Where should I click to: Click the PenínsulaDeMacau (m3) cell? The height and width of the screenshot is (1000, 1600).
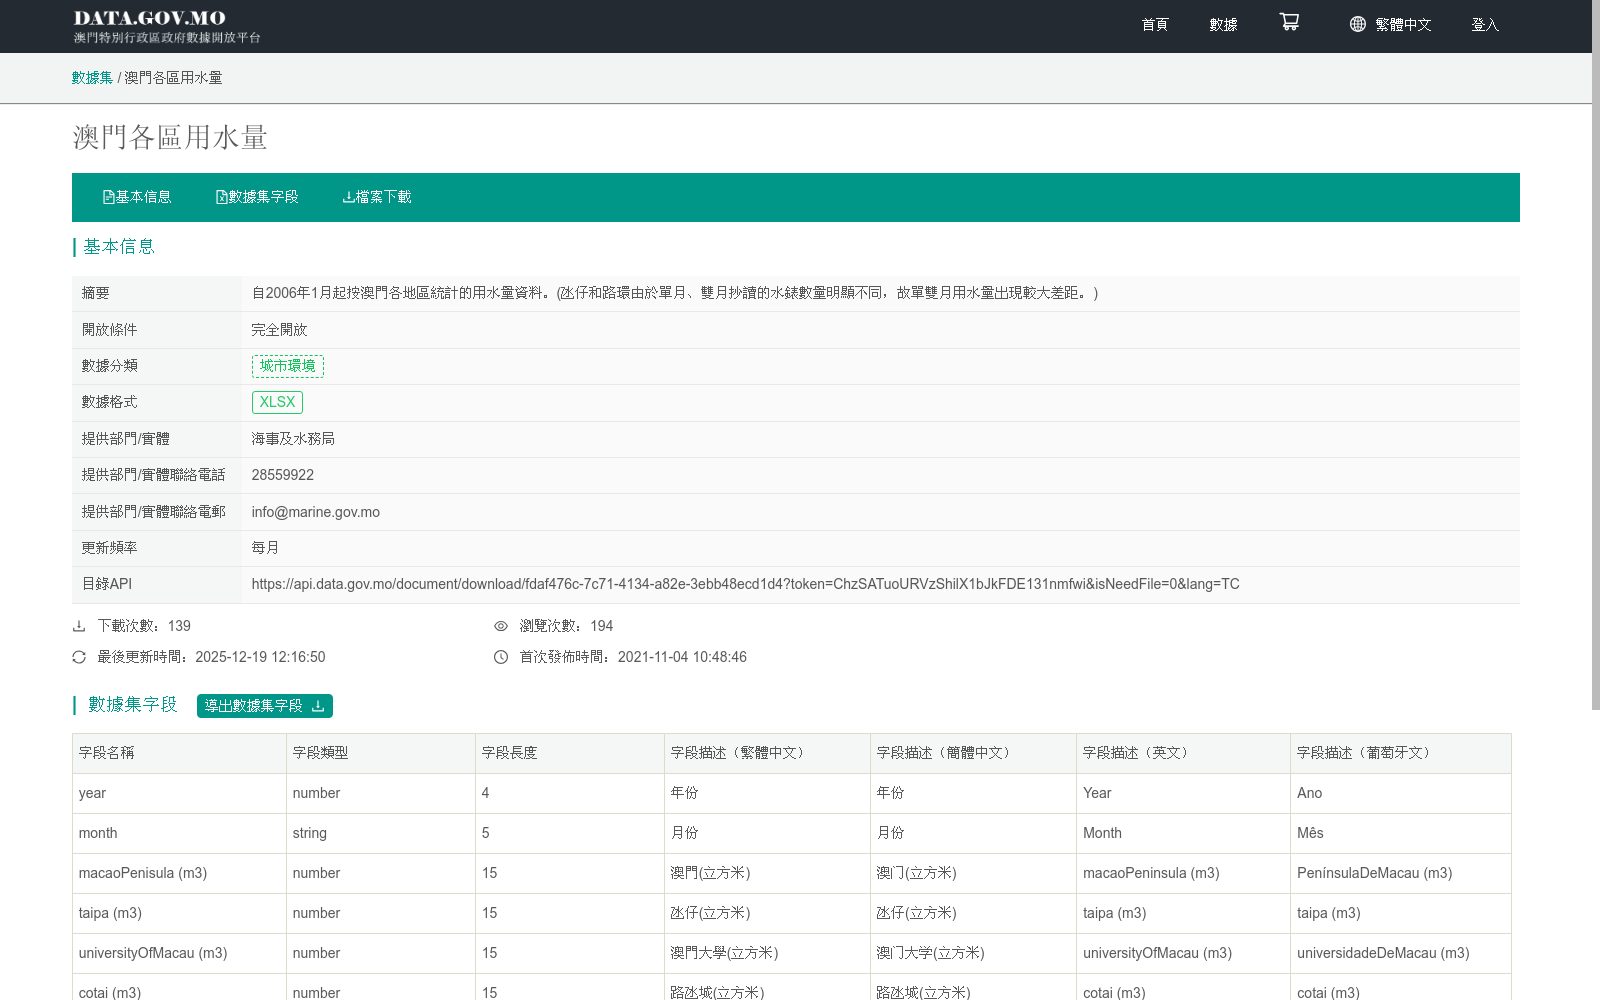pos(1401,873)
